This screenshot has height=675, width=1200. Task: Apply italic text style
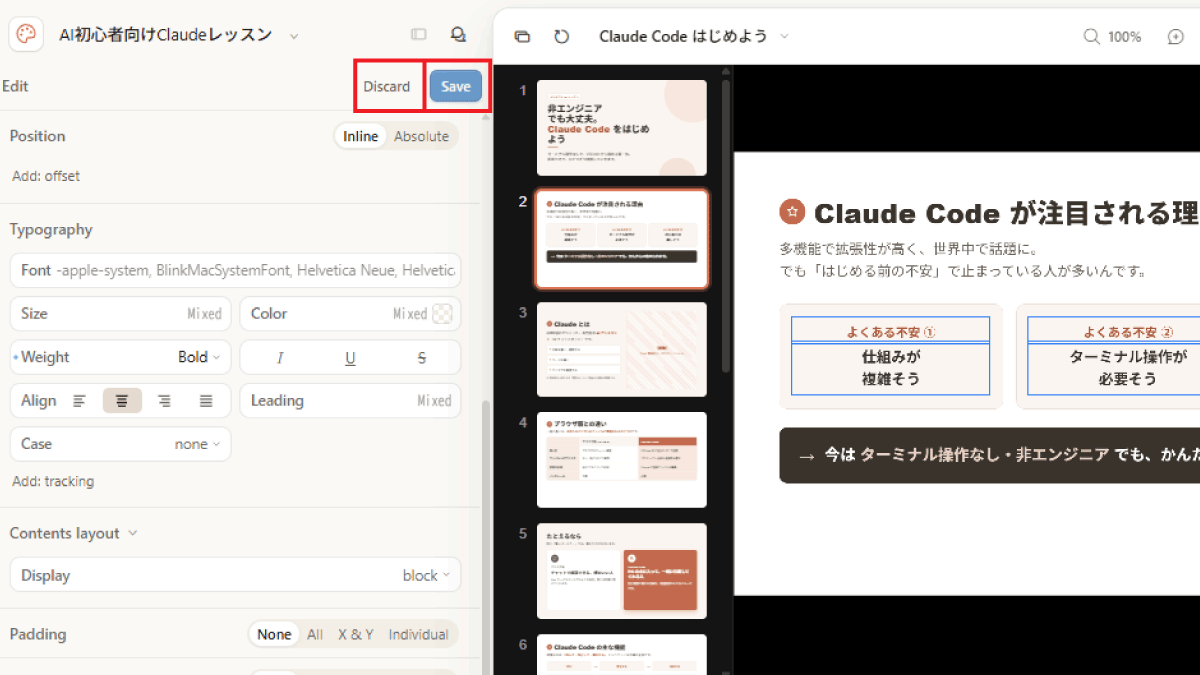click(280, 358)
